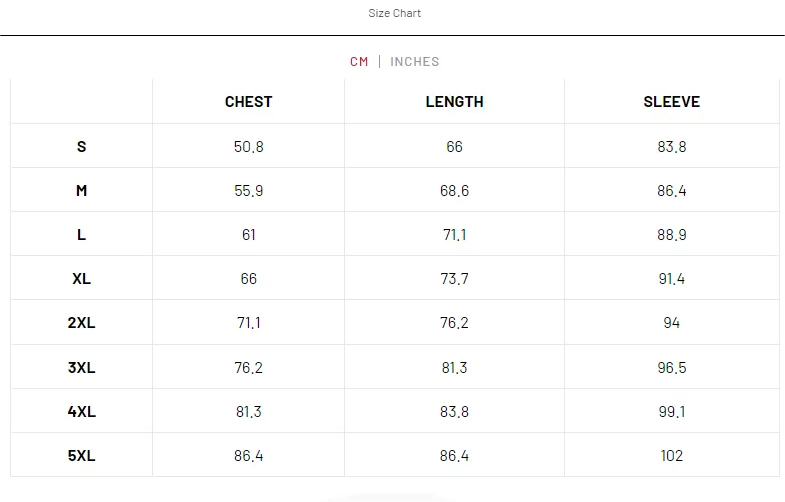Viewport: 785px width, 502px height.
Task: Click length value 68,6 for size M
Action: coord(454,190)
